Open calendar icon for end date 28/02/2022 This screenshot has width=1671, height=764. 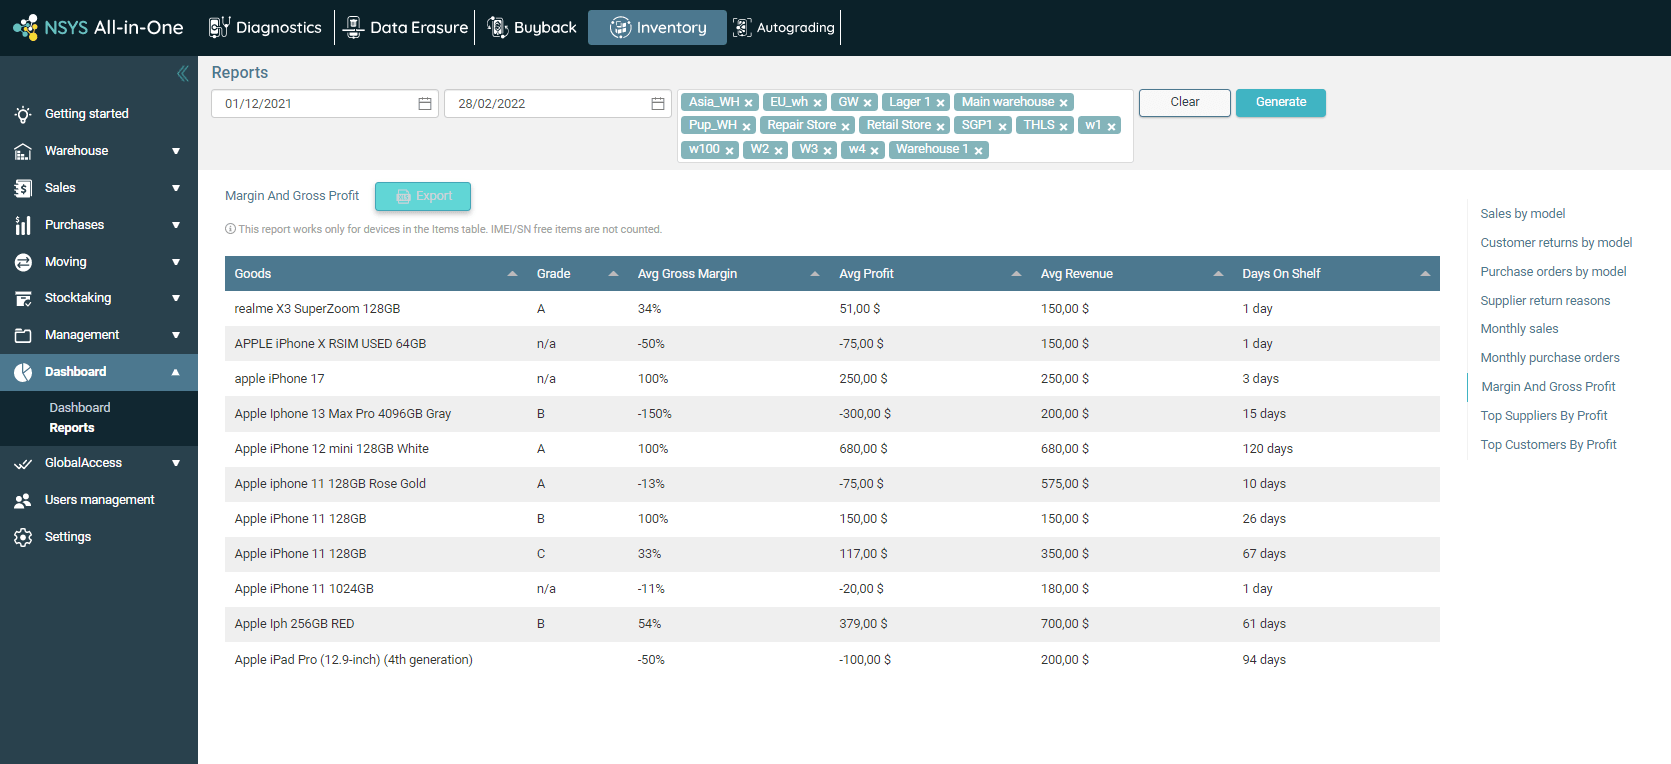658,104
